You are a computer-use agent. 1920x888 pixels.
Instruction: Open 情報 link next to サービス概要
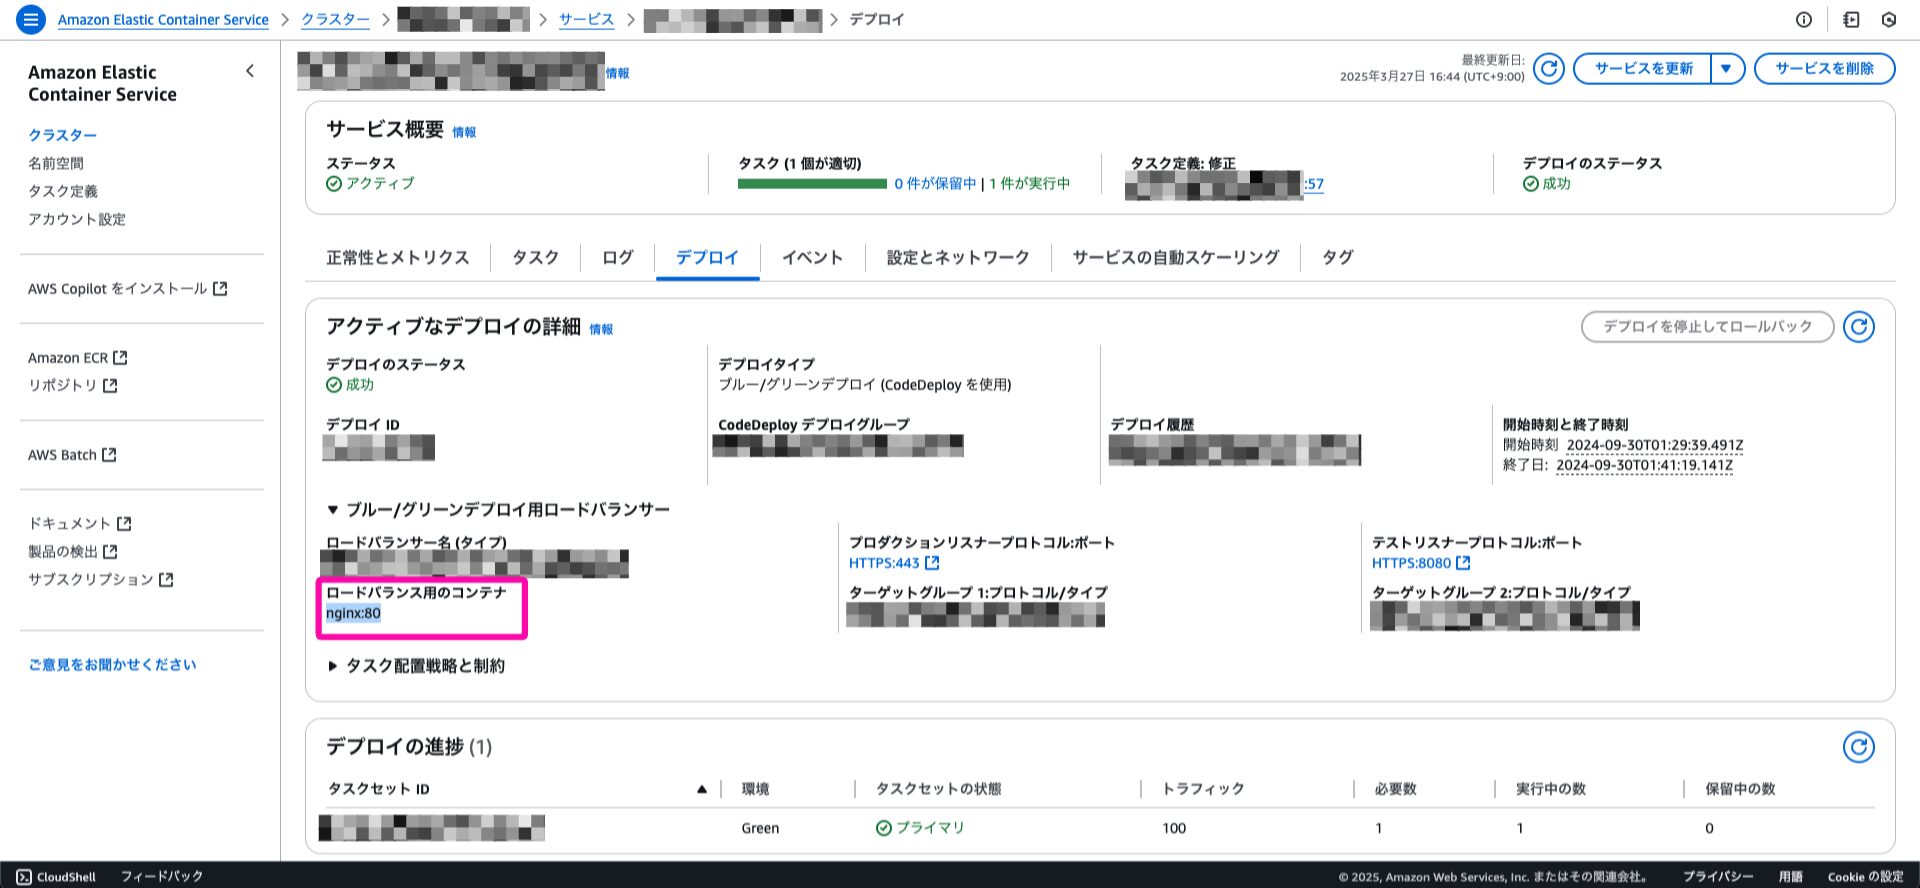(x=464, y=132)
